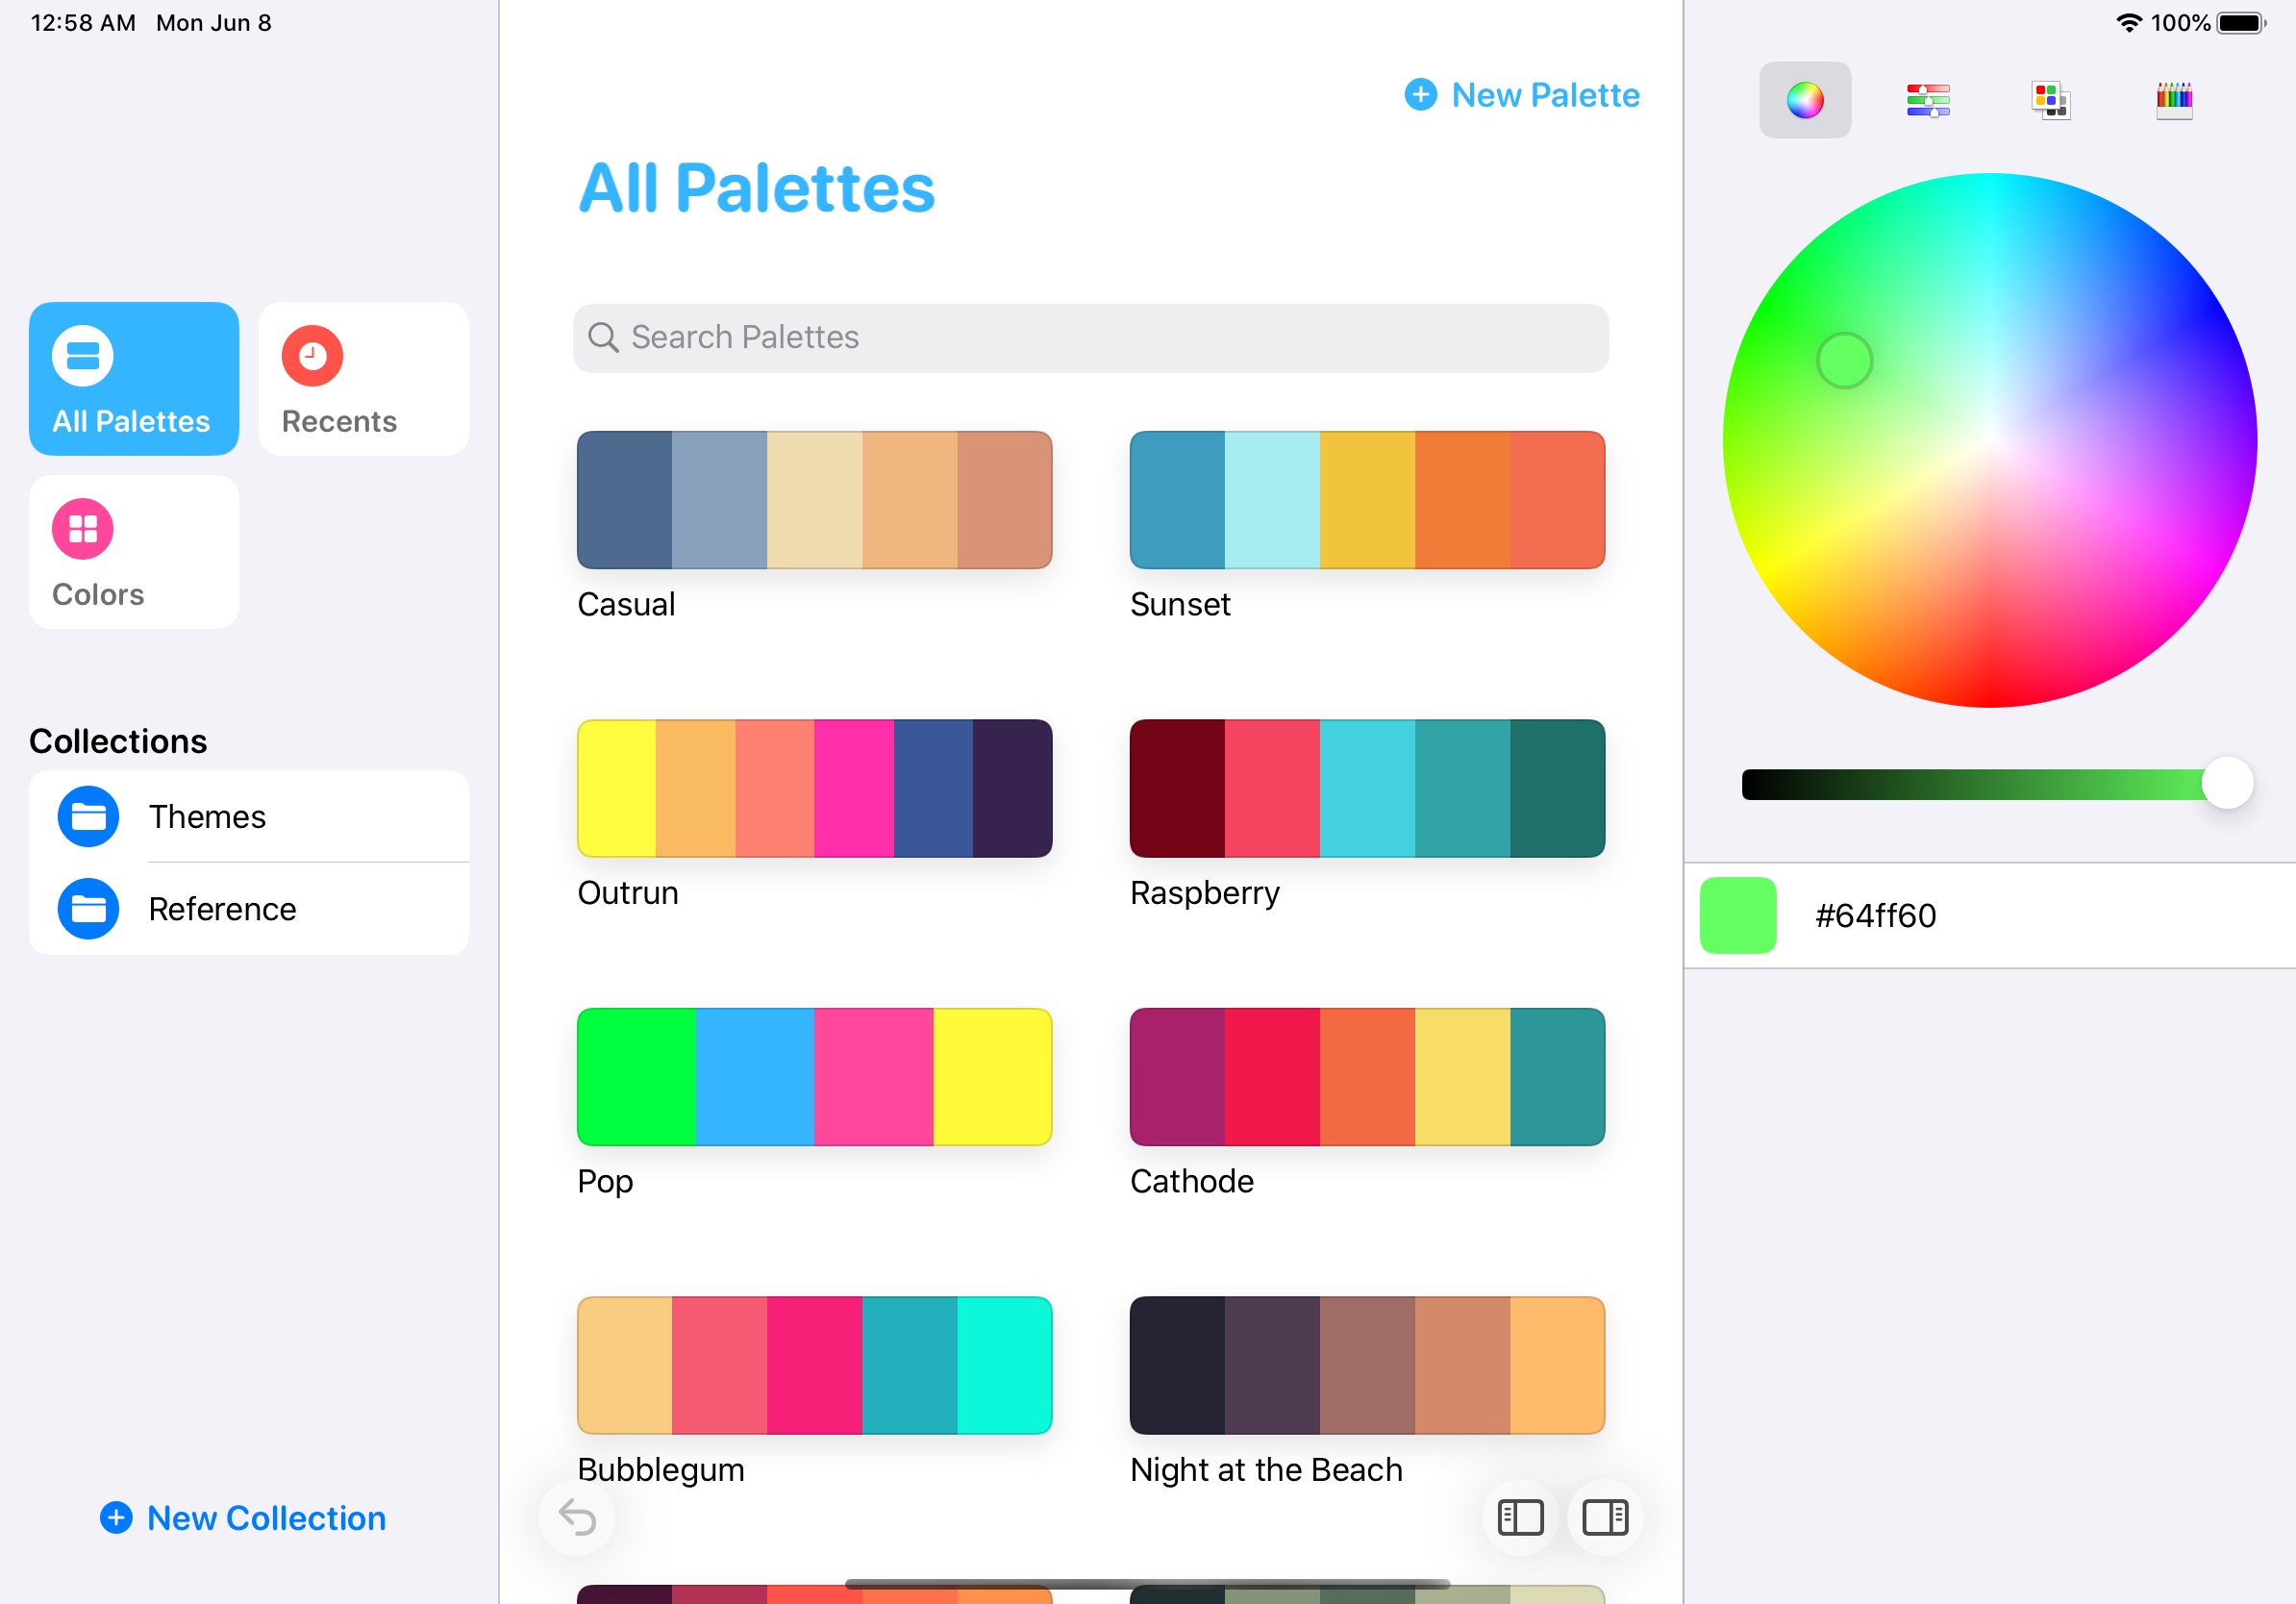
Task: Click the Wi-Fi status icon
Action: pos(2128,22)
